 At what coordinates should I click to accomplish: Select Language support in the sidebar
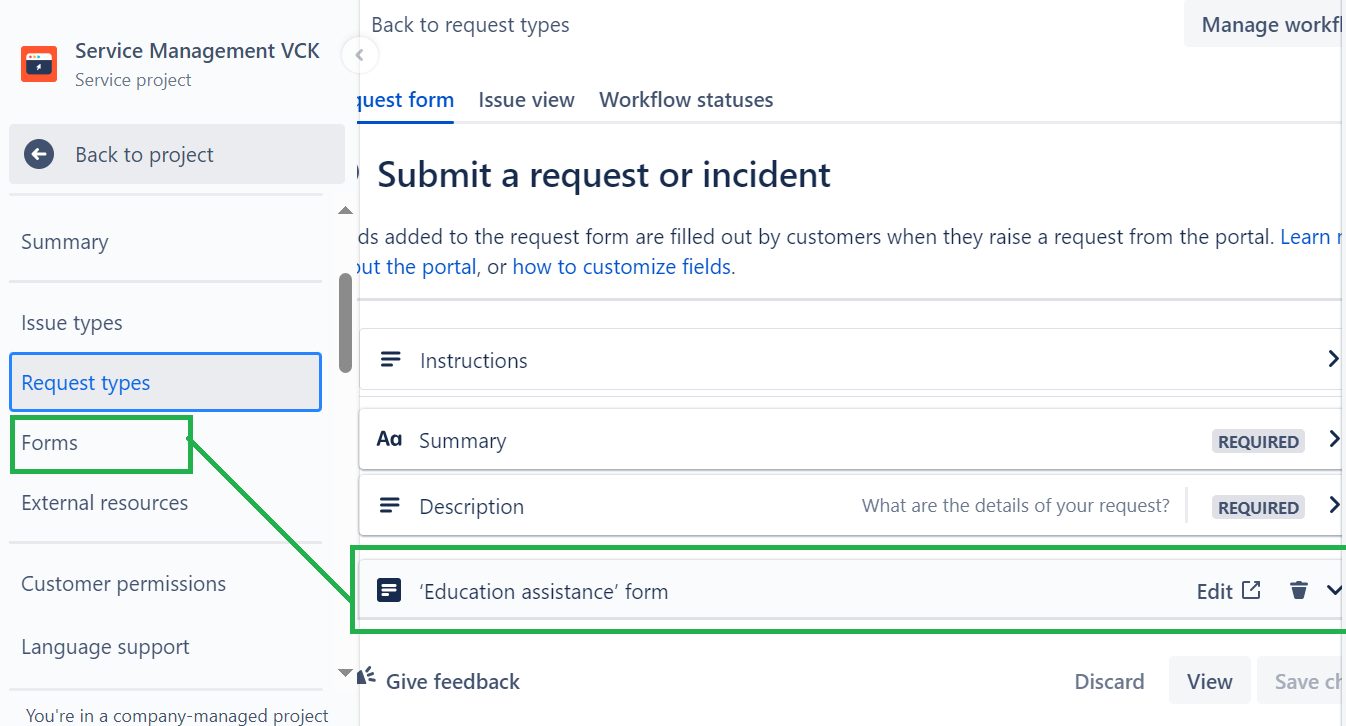pyautogui.click(x=105, y=646)
